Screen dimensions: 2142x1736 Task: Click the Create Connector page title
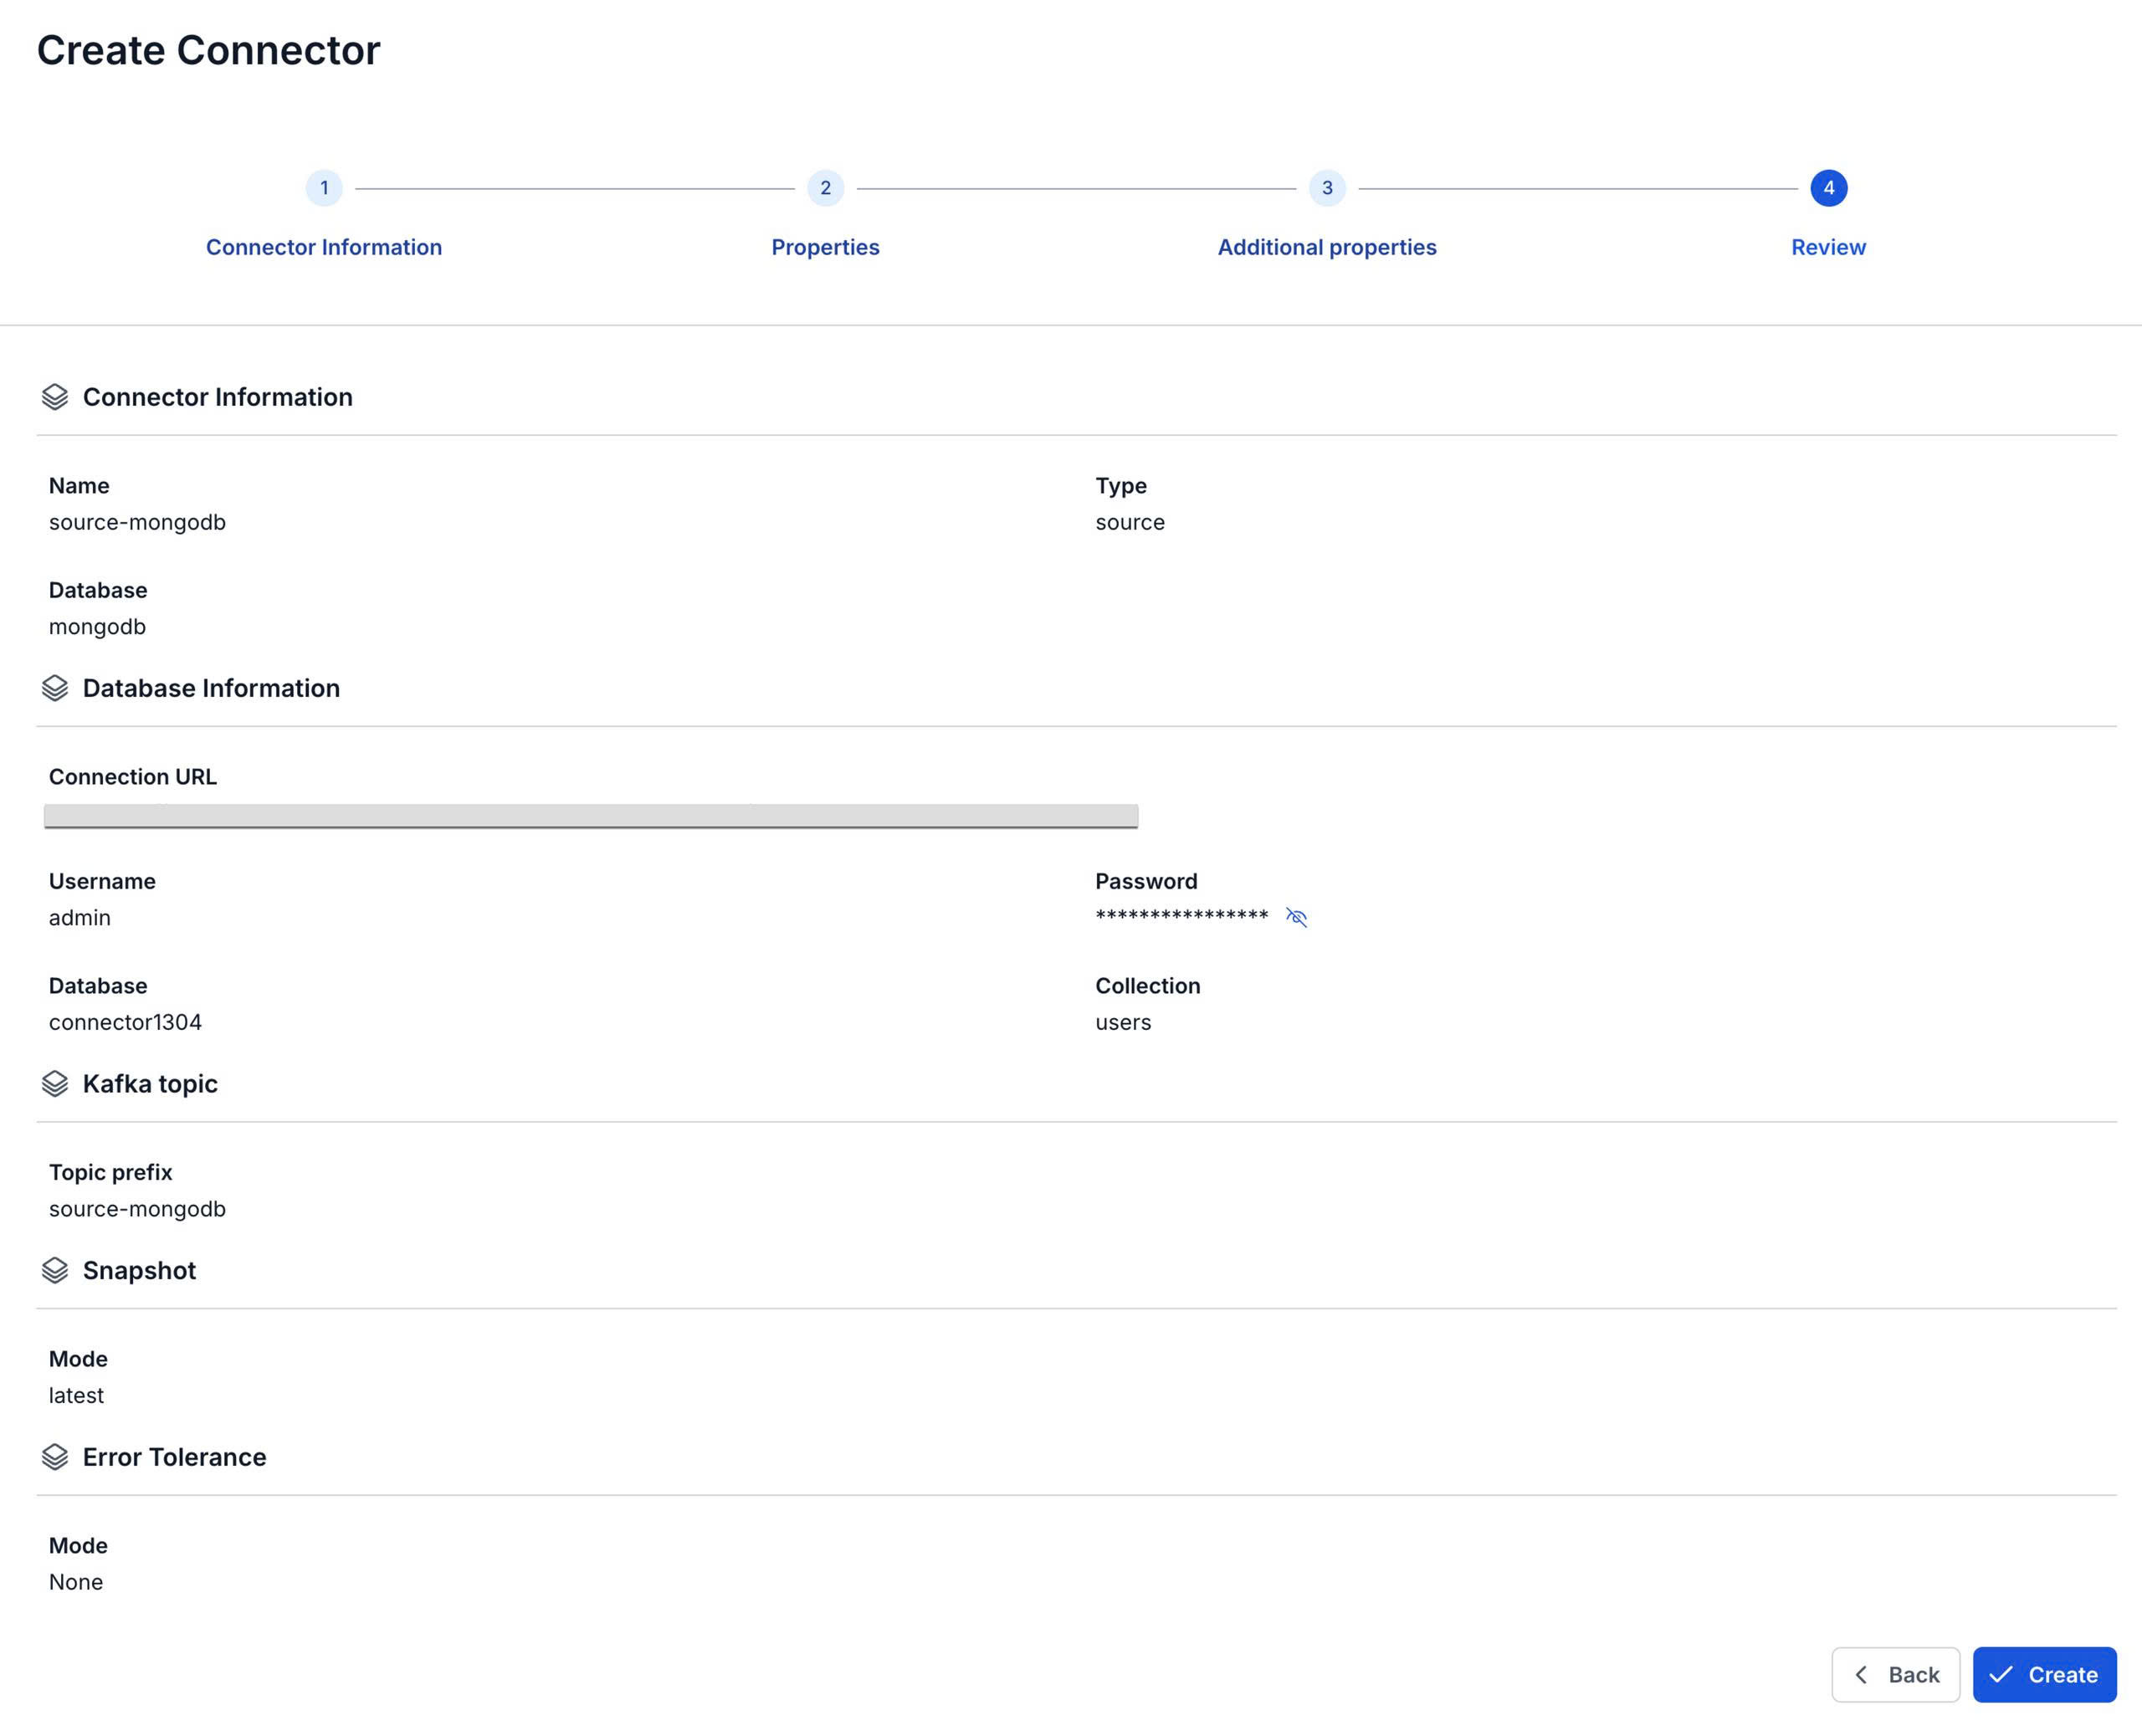click(x=209, y=50)
